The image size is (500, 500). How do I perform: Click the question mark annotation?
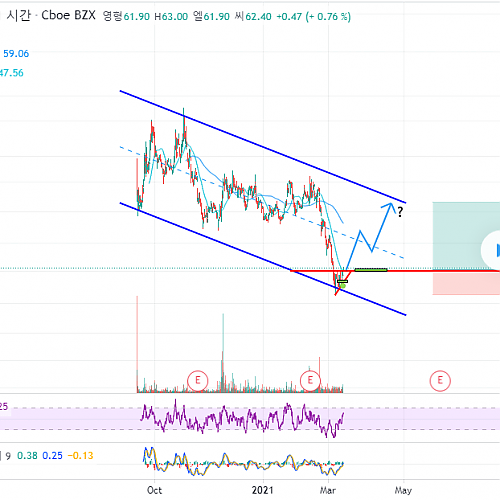click(x=400, y=212)
